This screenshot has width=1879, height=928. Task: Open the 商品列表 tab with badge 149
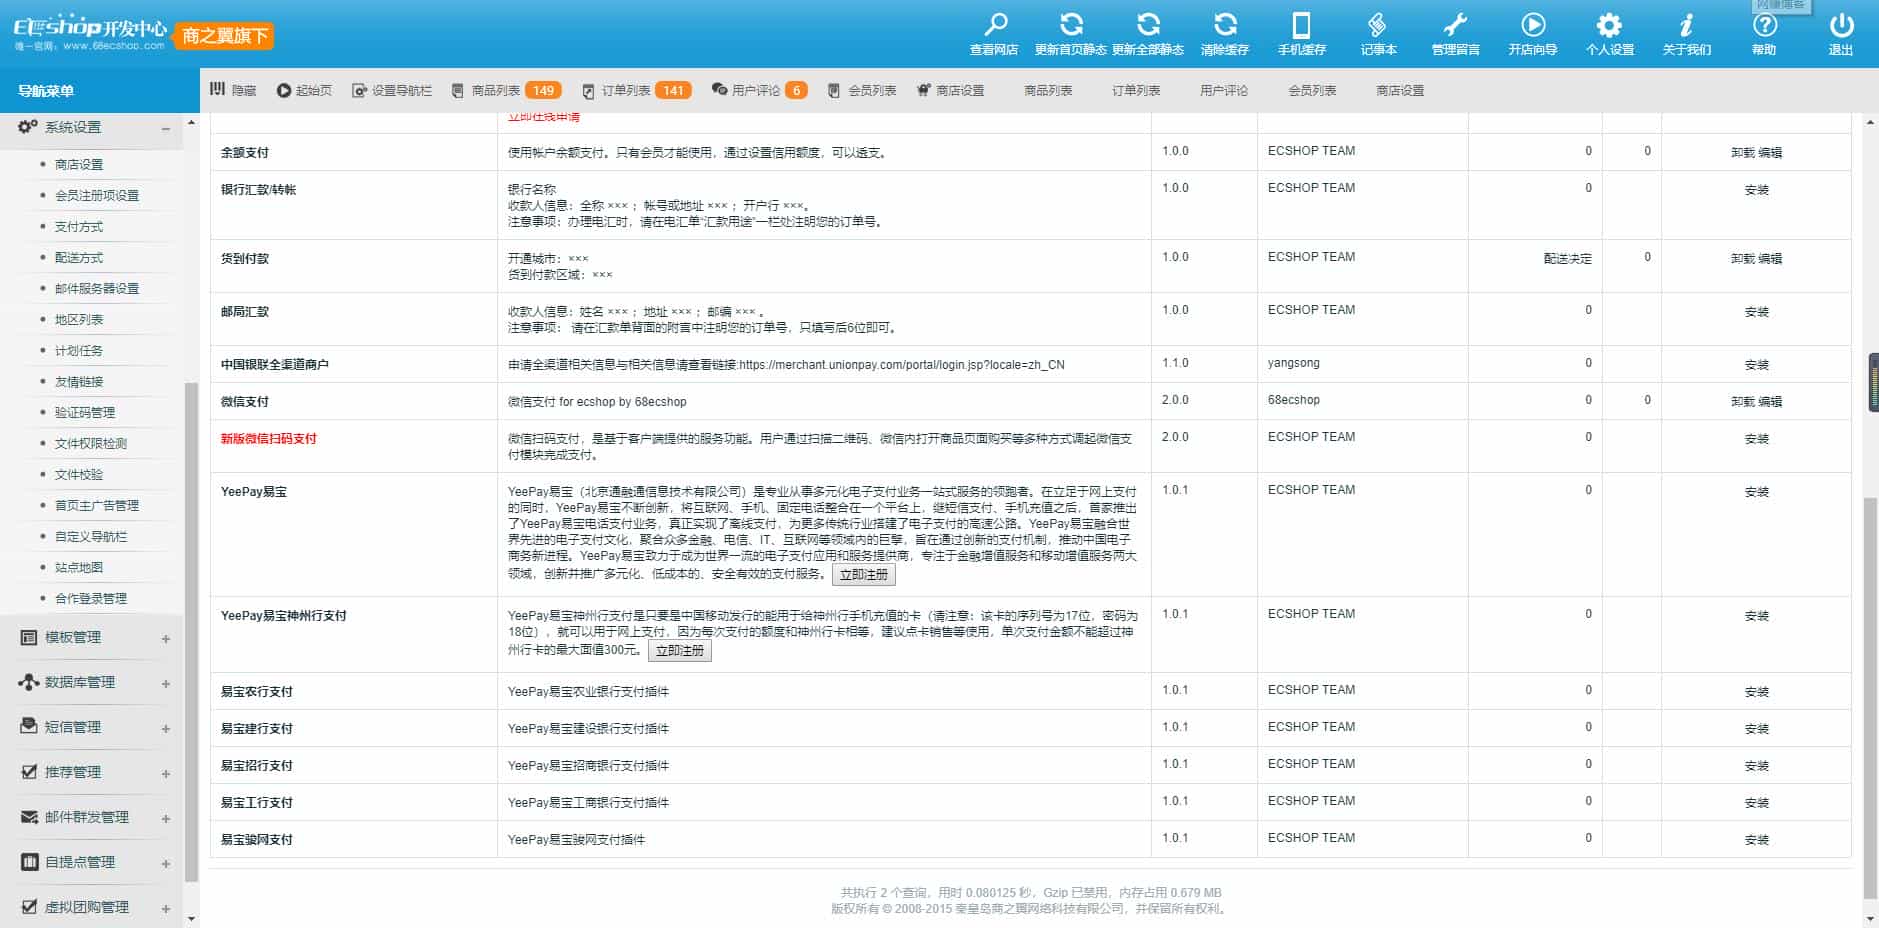pyautogui.click(x=506, y=91)
